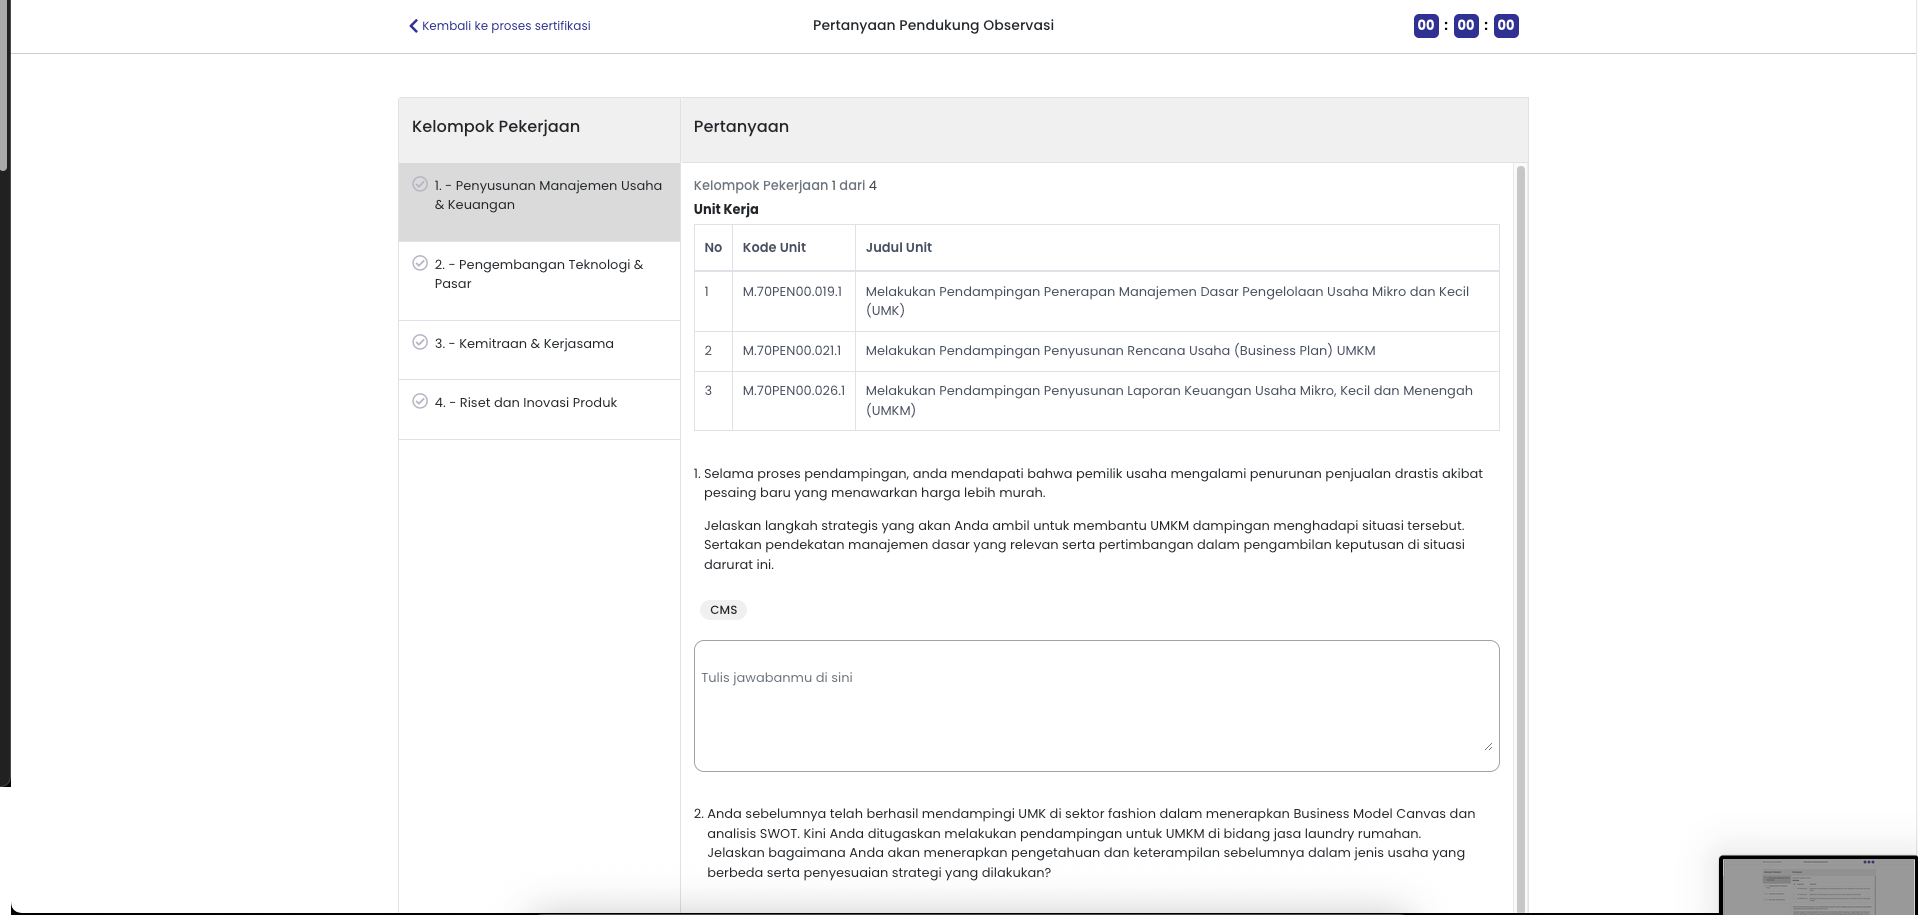Click the minutes box of the countdown timer
The width and height of the screenshot is (1918, 915).
coord(1466,25)
